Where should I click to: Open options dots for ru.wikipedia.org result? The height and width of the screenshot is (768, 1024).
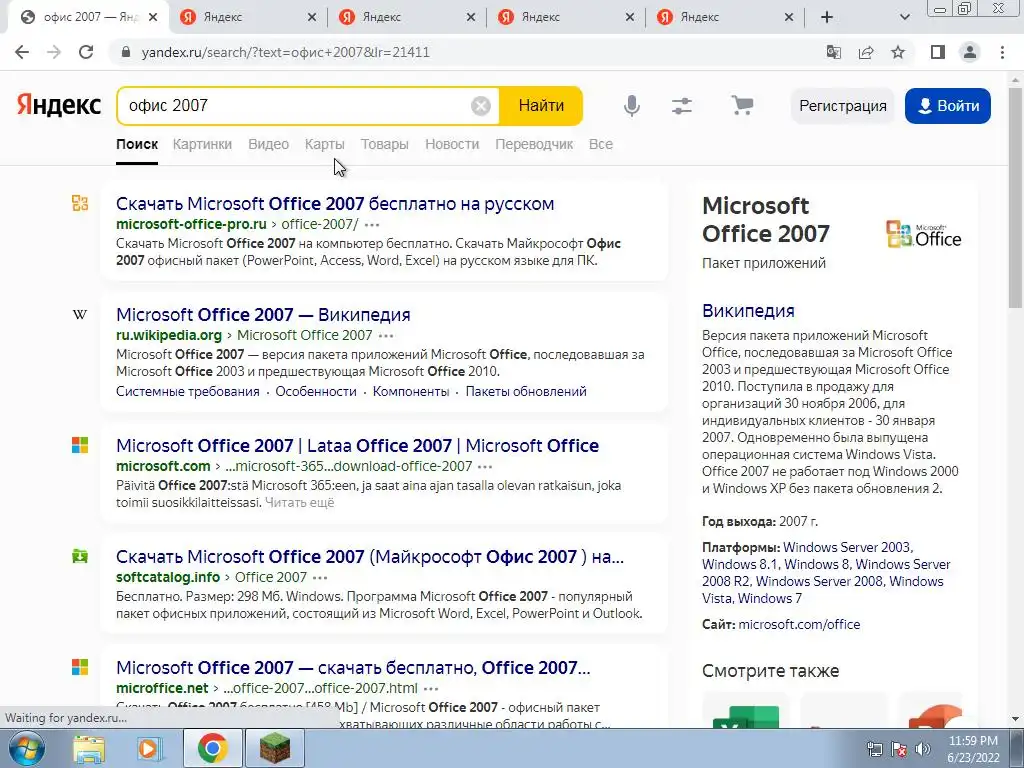tap(386, 336)
